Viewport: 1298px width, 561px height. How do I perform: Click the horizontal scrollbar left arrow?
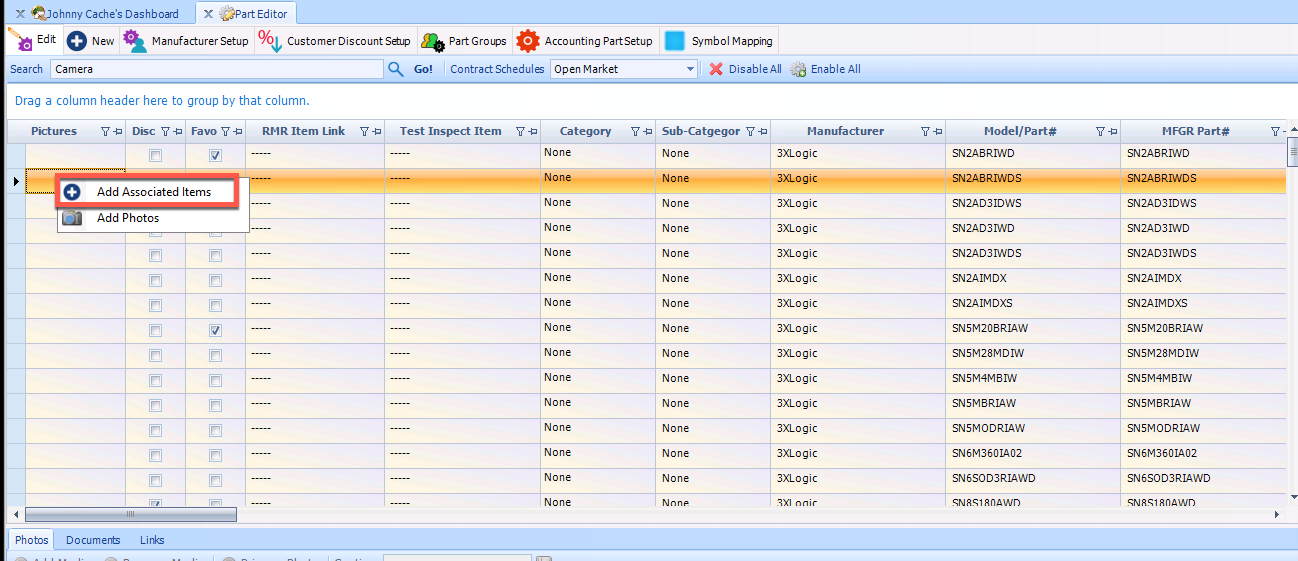[16, 514]
